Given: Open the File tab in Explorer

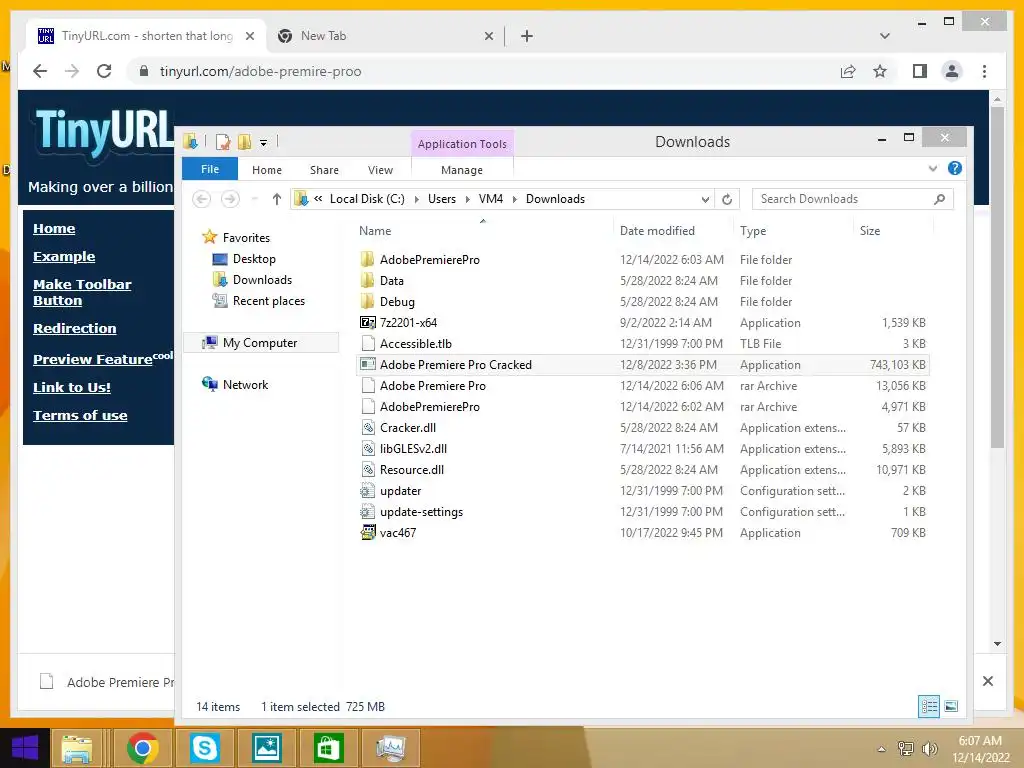Looking at the screenshot, I should click(210, 169).
